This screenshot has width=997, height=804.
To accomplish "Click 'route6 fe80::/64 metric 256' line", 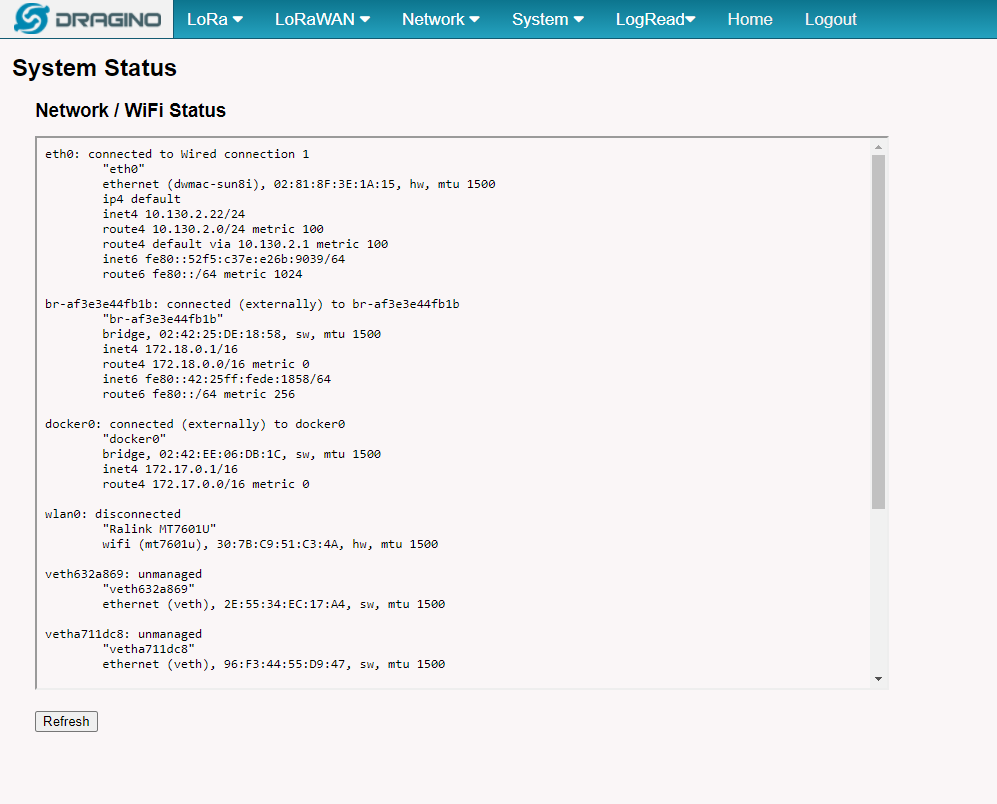I will 198,394.
